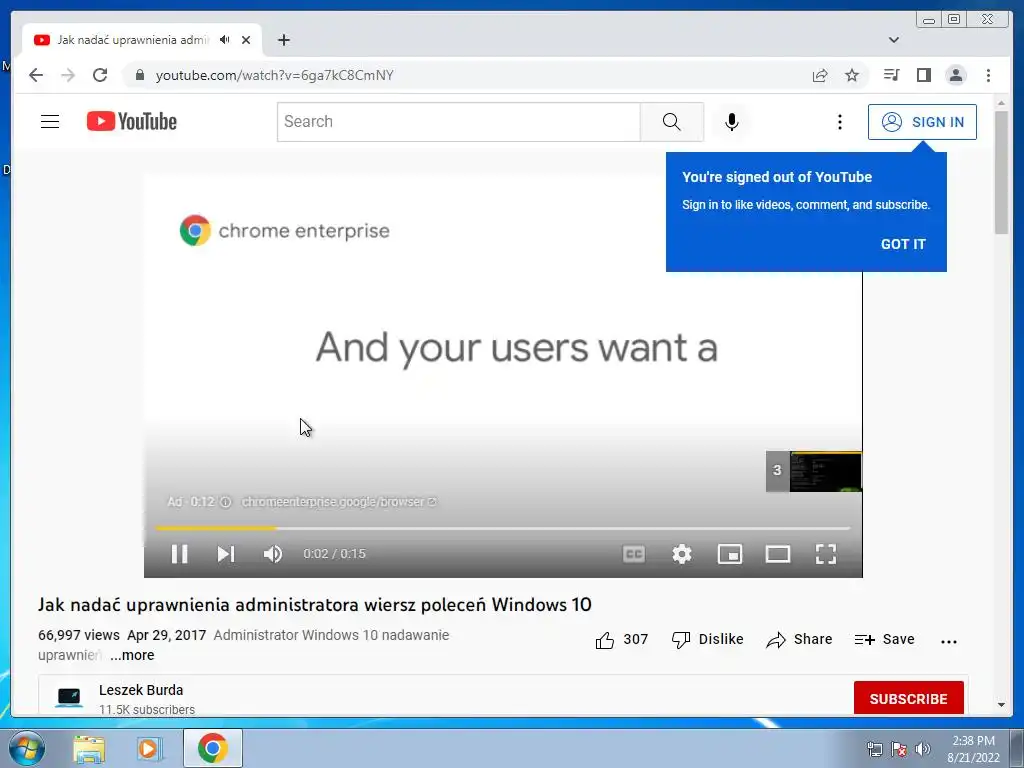Pause the video ad
The height and width of the screenshot is (768, 1024).
pos(180,554)
